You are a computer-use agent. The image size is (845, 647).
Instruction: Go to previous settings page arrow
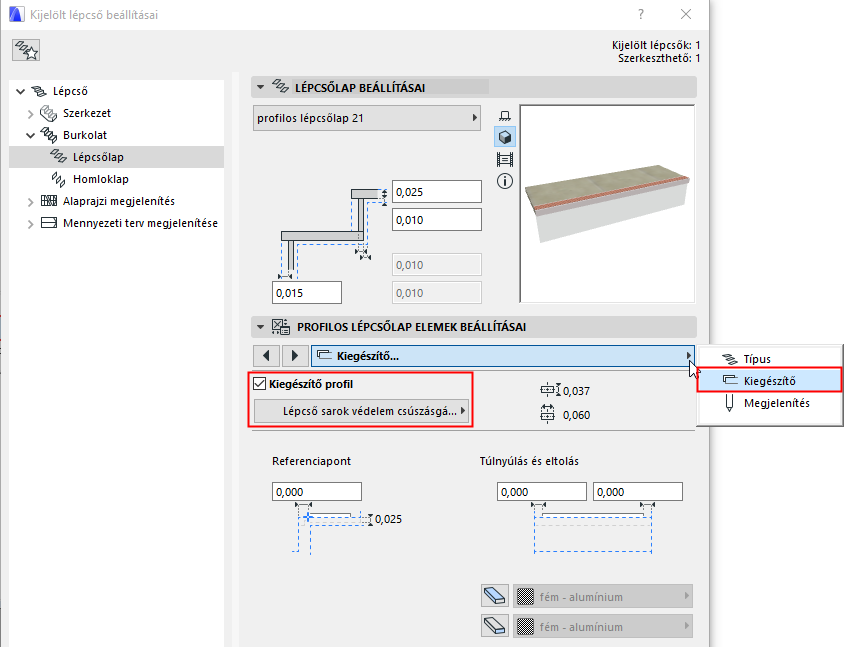click(266, 356)
